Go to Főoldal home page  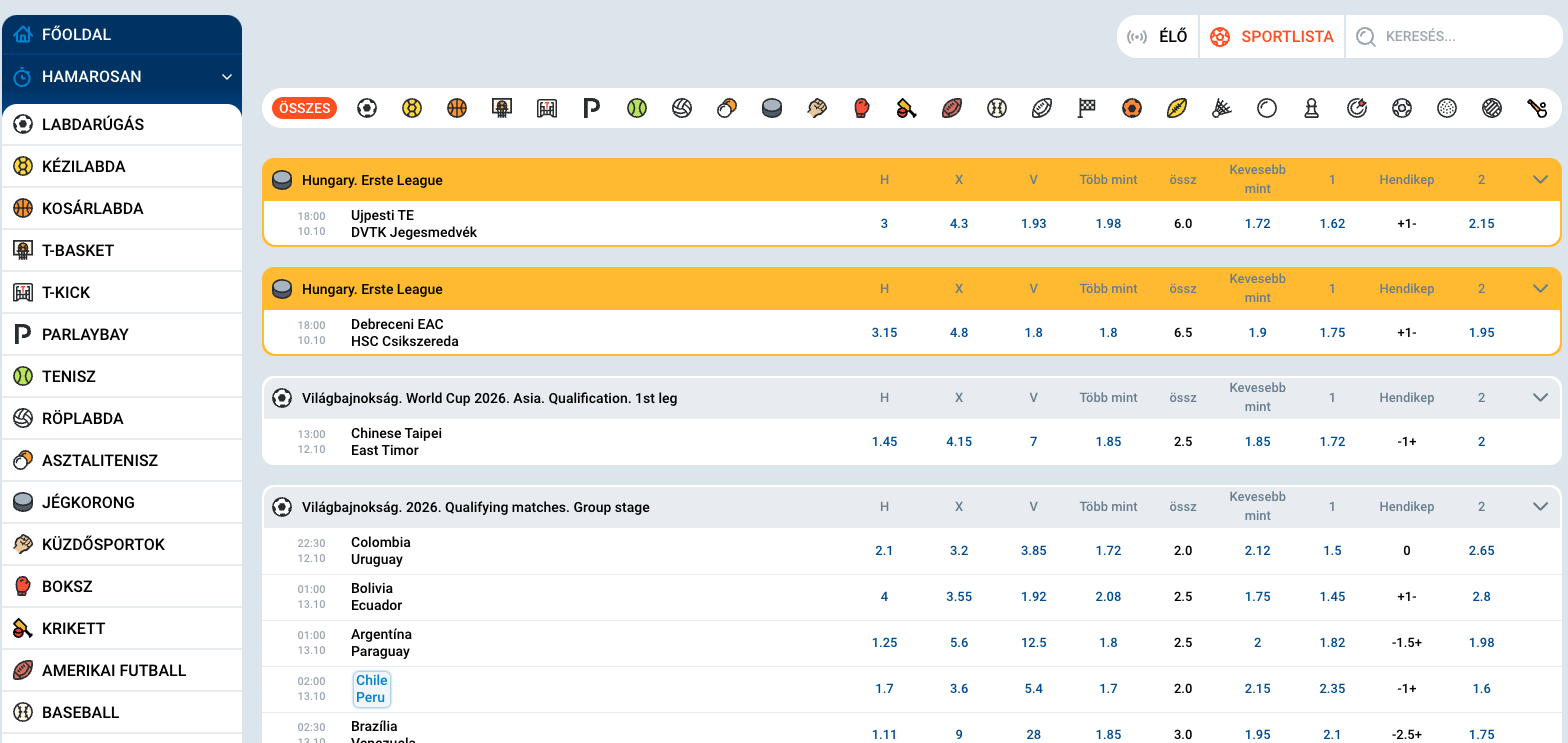(122, 35)
